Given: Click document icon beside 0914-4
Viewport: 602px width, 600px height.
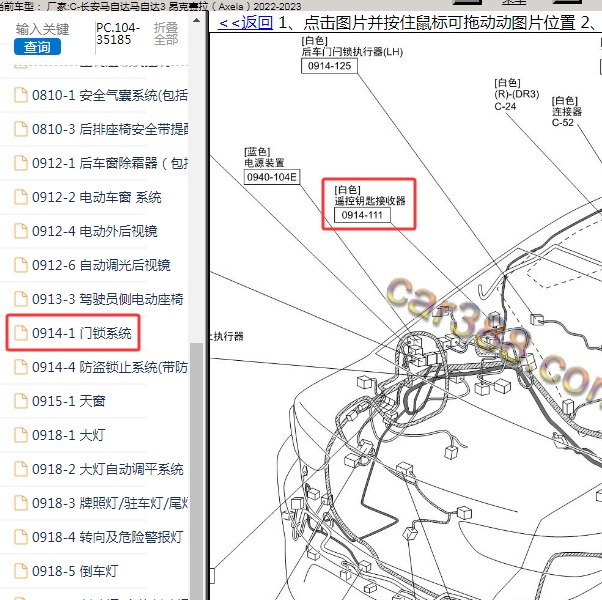Looking at the screenshot, I should [x=21, y=367].
